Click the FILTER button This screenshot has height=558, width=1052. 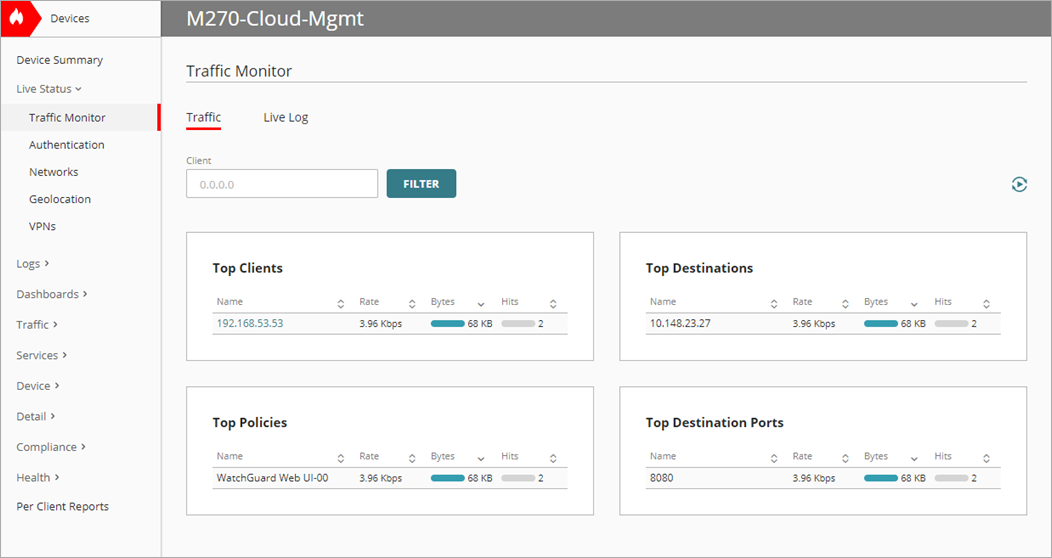(421, 184)
